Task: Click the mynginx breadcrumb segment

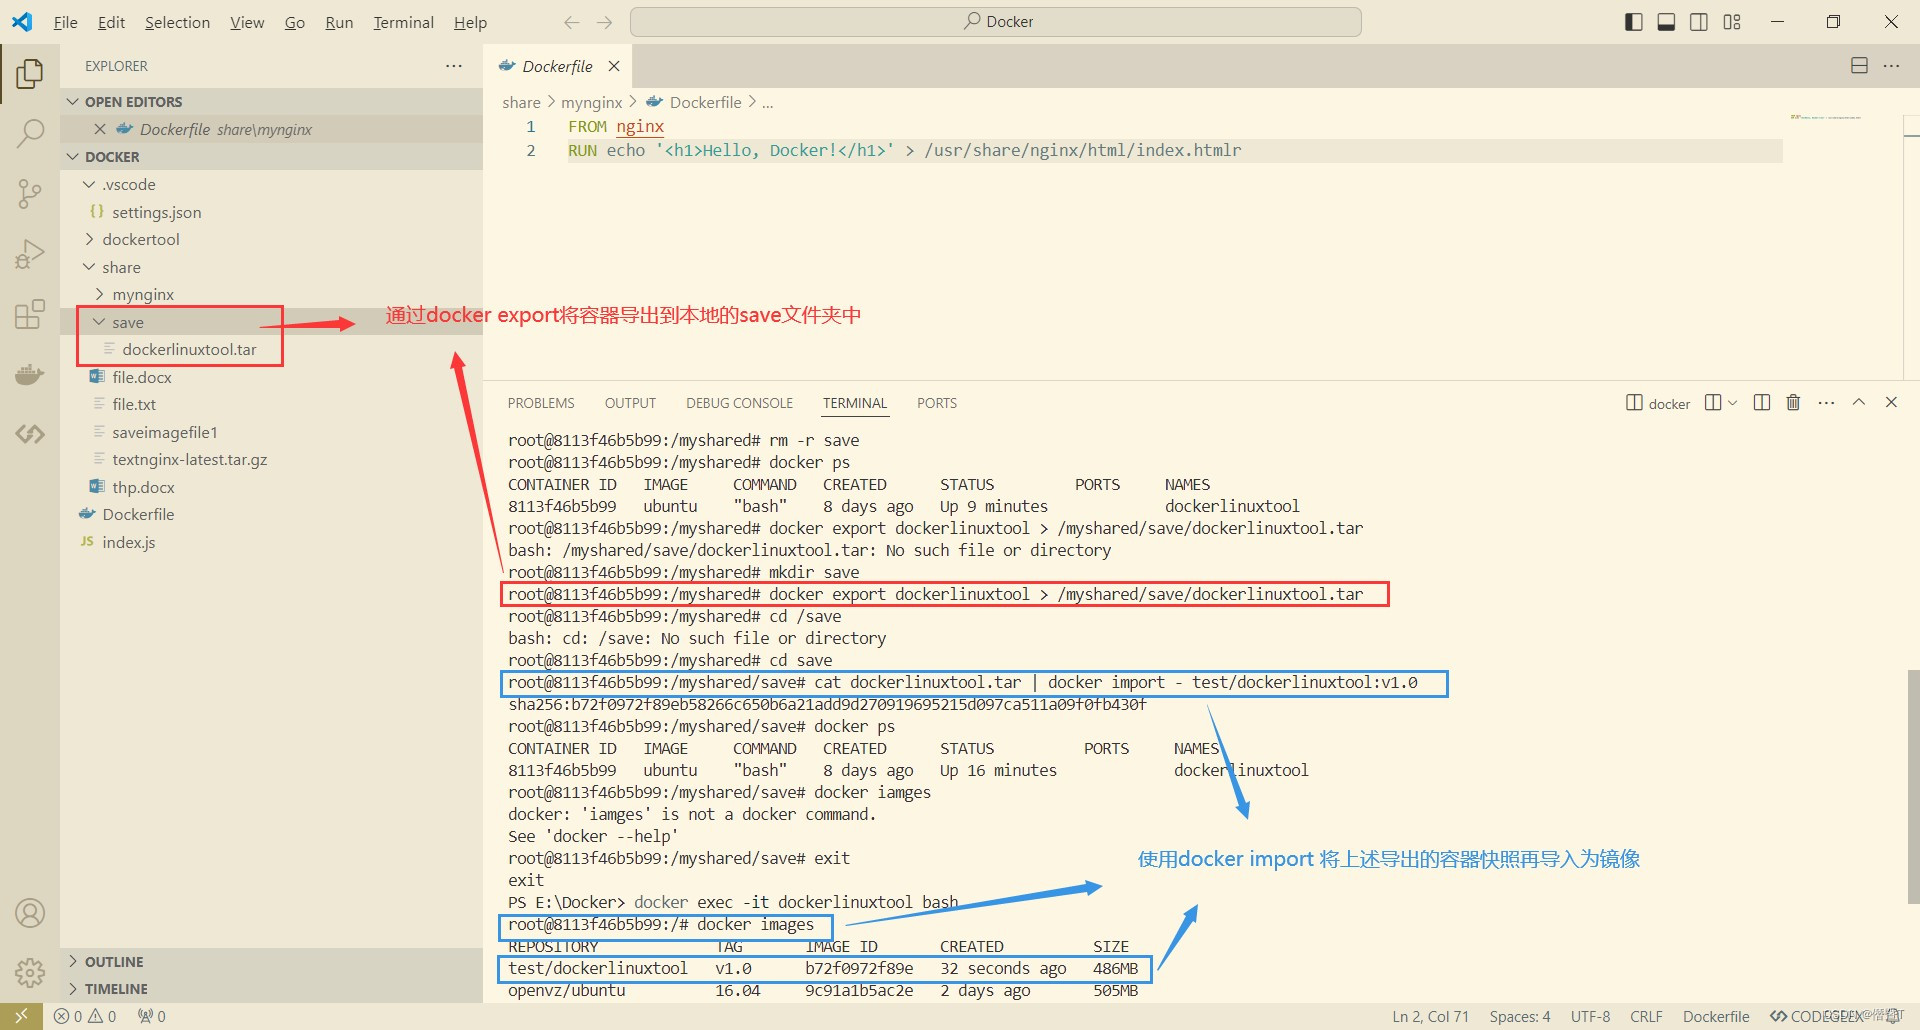Action: (591, 102)
